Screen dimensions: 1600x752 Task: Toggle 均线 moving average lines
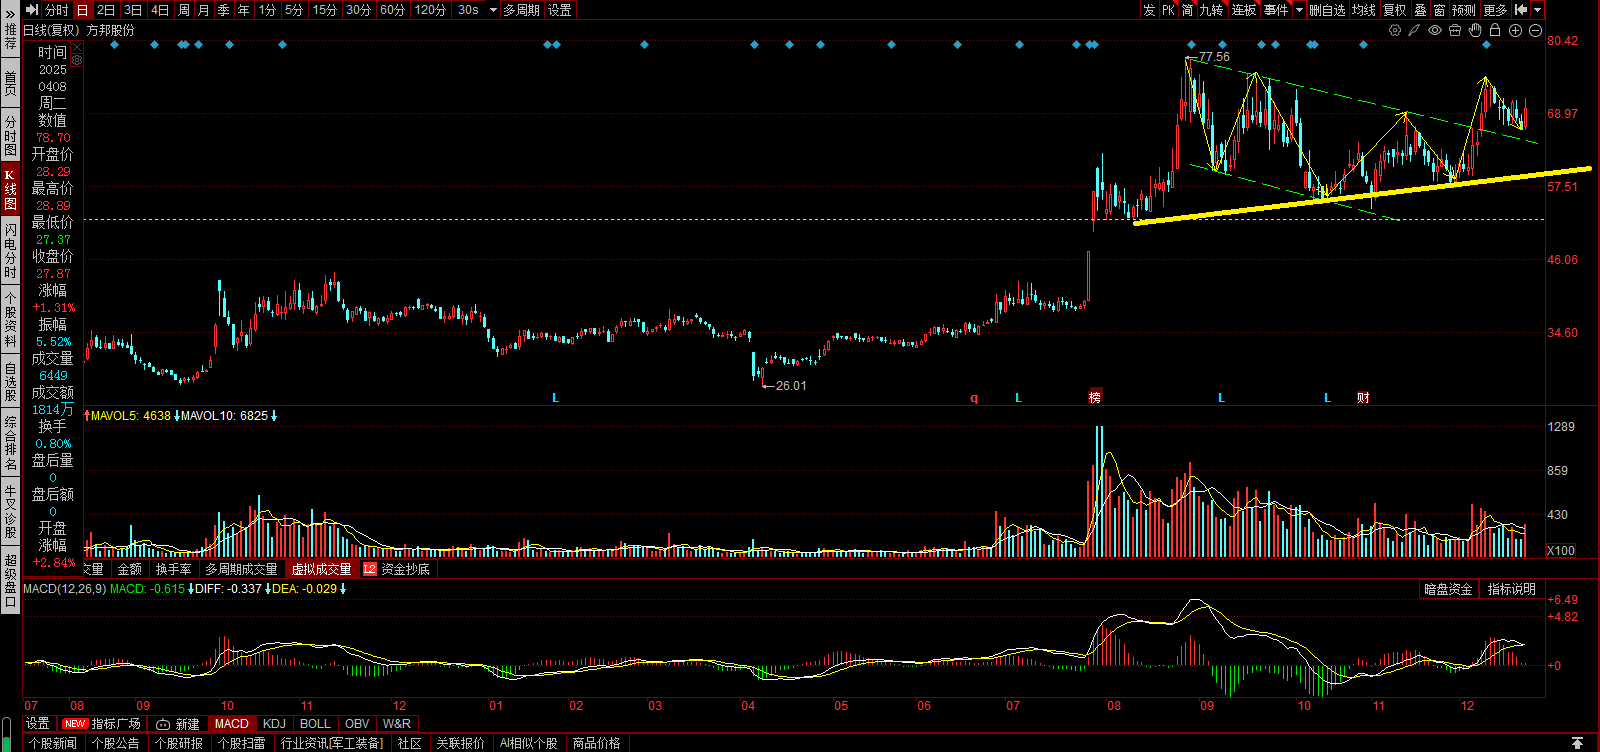(x=1364, y=10)
